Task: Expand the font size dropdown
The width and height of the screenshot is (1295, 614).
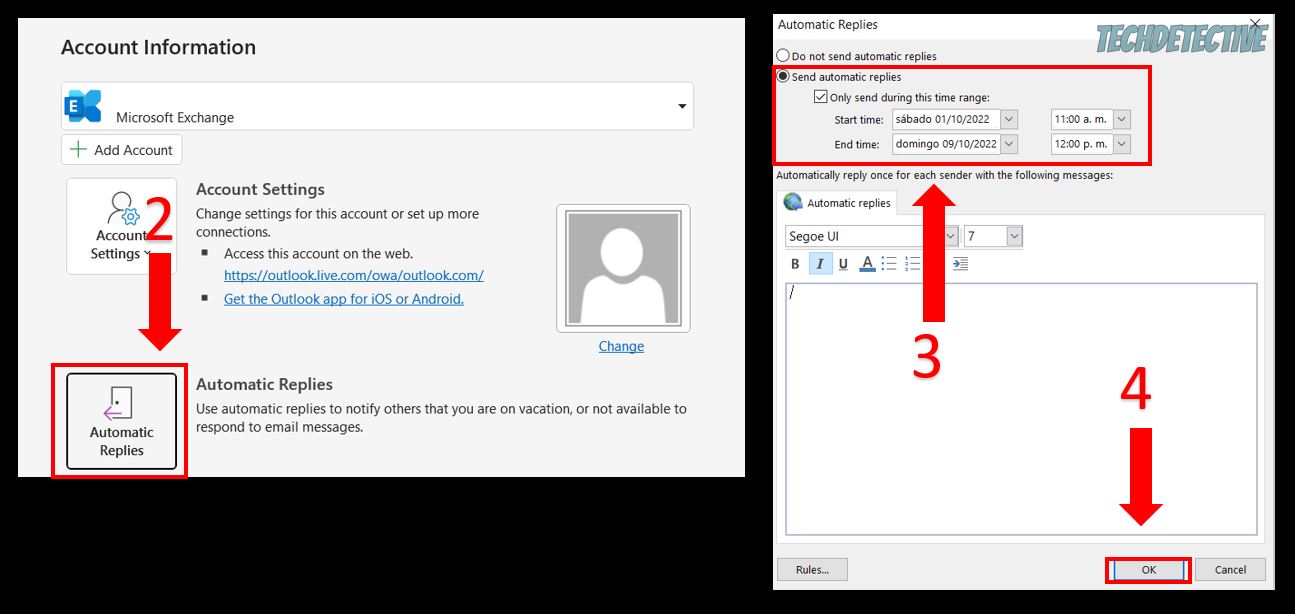Action: tap(1012, 235)
